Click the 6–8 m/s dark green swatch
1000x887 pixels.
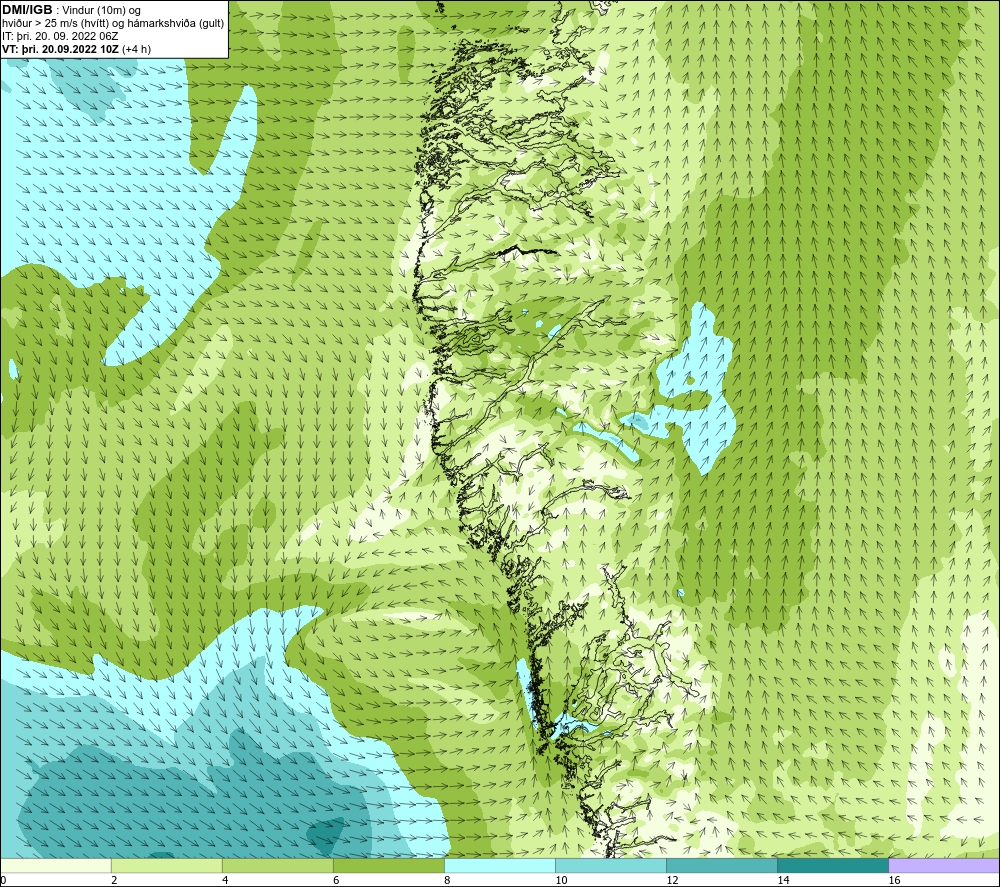(388, 865)
